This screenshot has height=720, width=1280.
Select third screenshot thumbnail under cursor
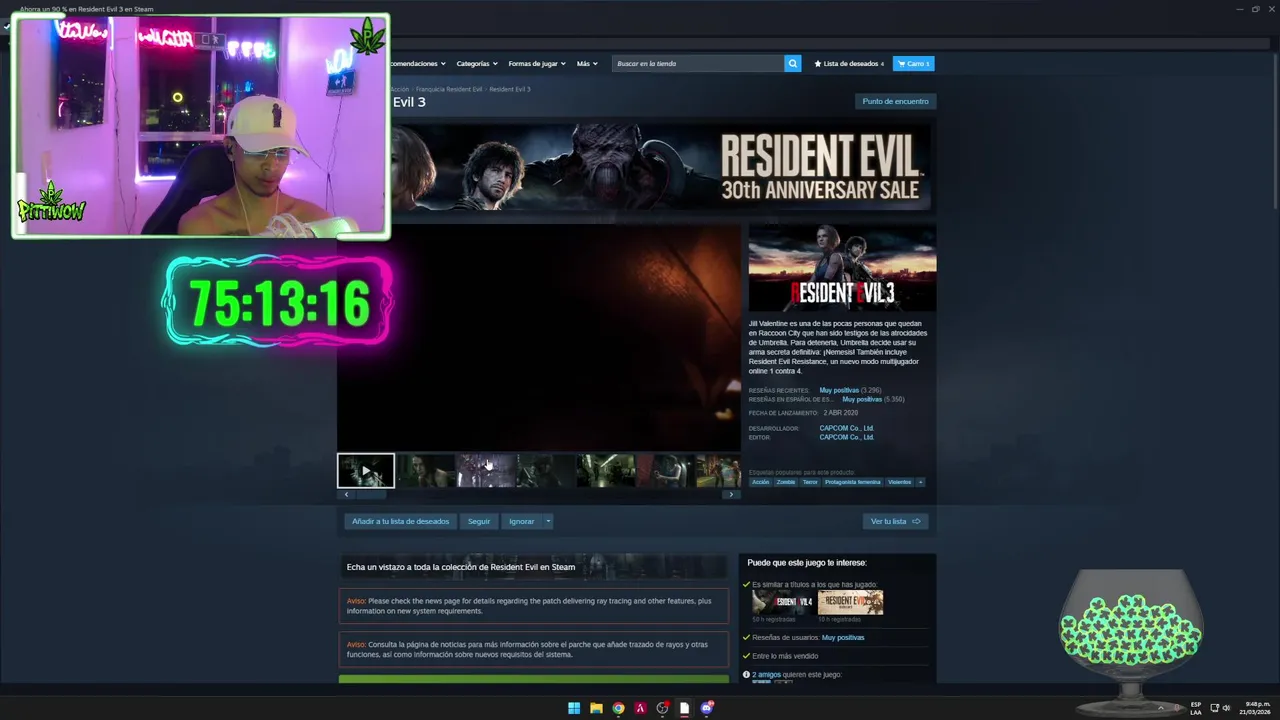tap(486, 470)
